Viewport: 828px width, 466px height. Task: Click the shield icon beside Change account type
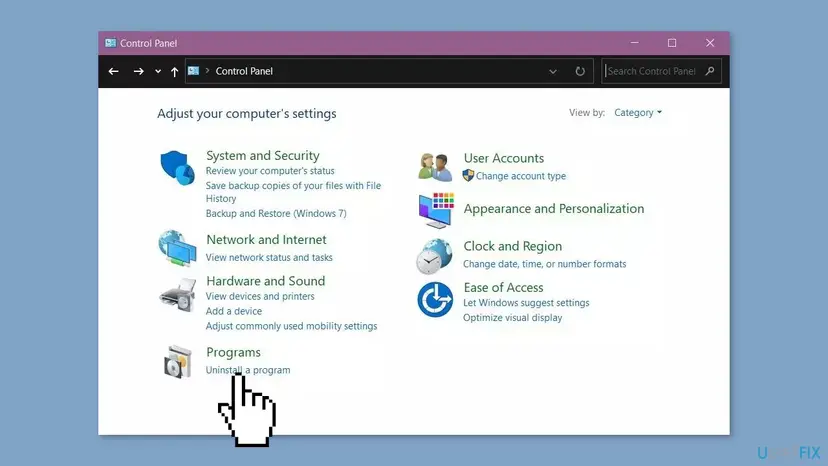[468, 175]
